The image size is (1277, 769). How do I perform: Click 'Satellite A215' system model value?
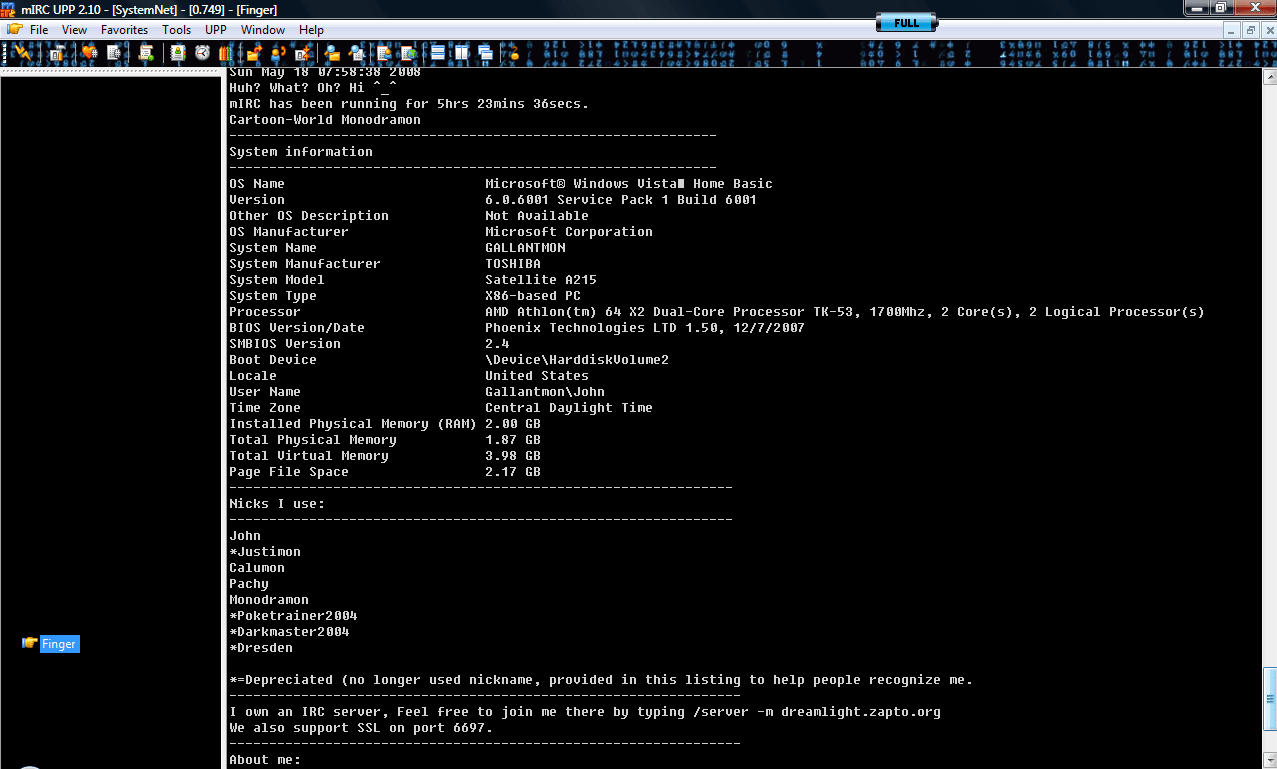(x=541, y=280)
